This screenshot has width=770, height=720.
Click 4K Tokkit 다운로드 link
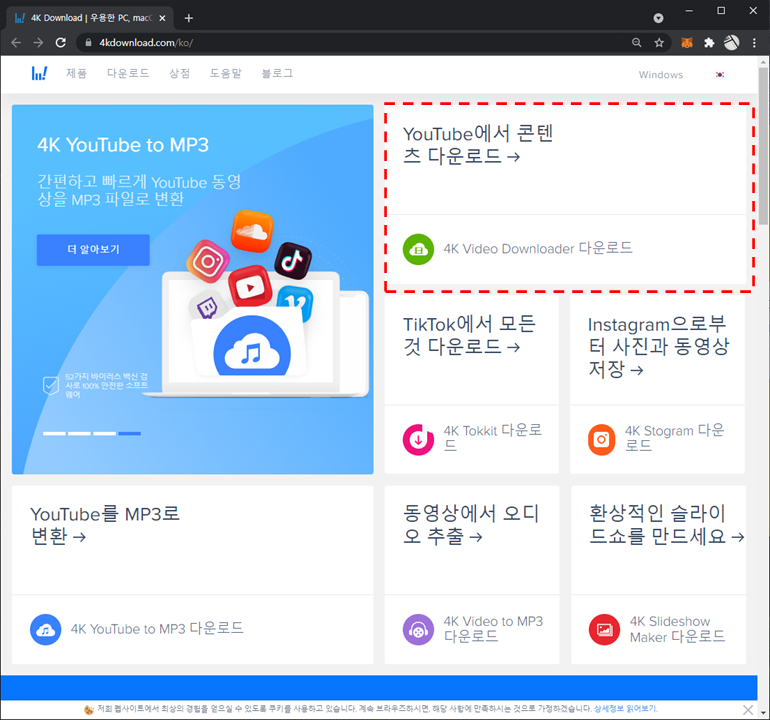pyautogui.click(x=493, y=438)
